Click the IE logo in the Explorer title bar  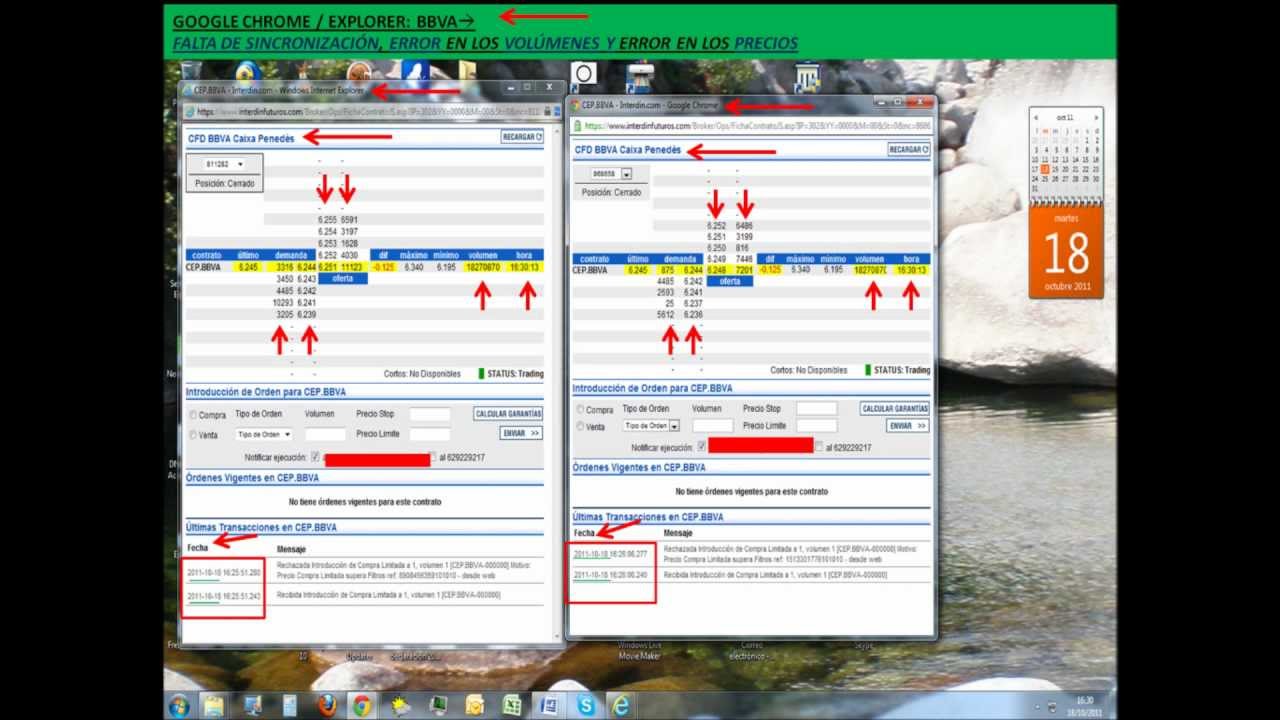pyautogui.click(x=188, y=90)
